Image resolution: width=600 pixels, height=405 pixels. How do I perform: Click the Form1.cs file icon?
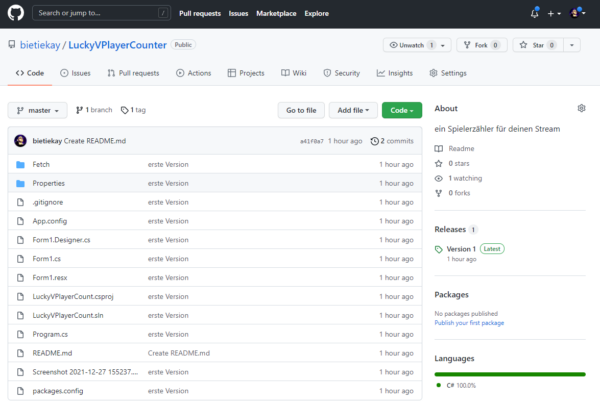click(x=20, y=259)
